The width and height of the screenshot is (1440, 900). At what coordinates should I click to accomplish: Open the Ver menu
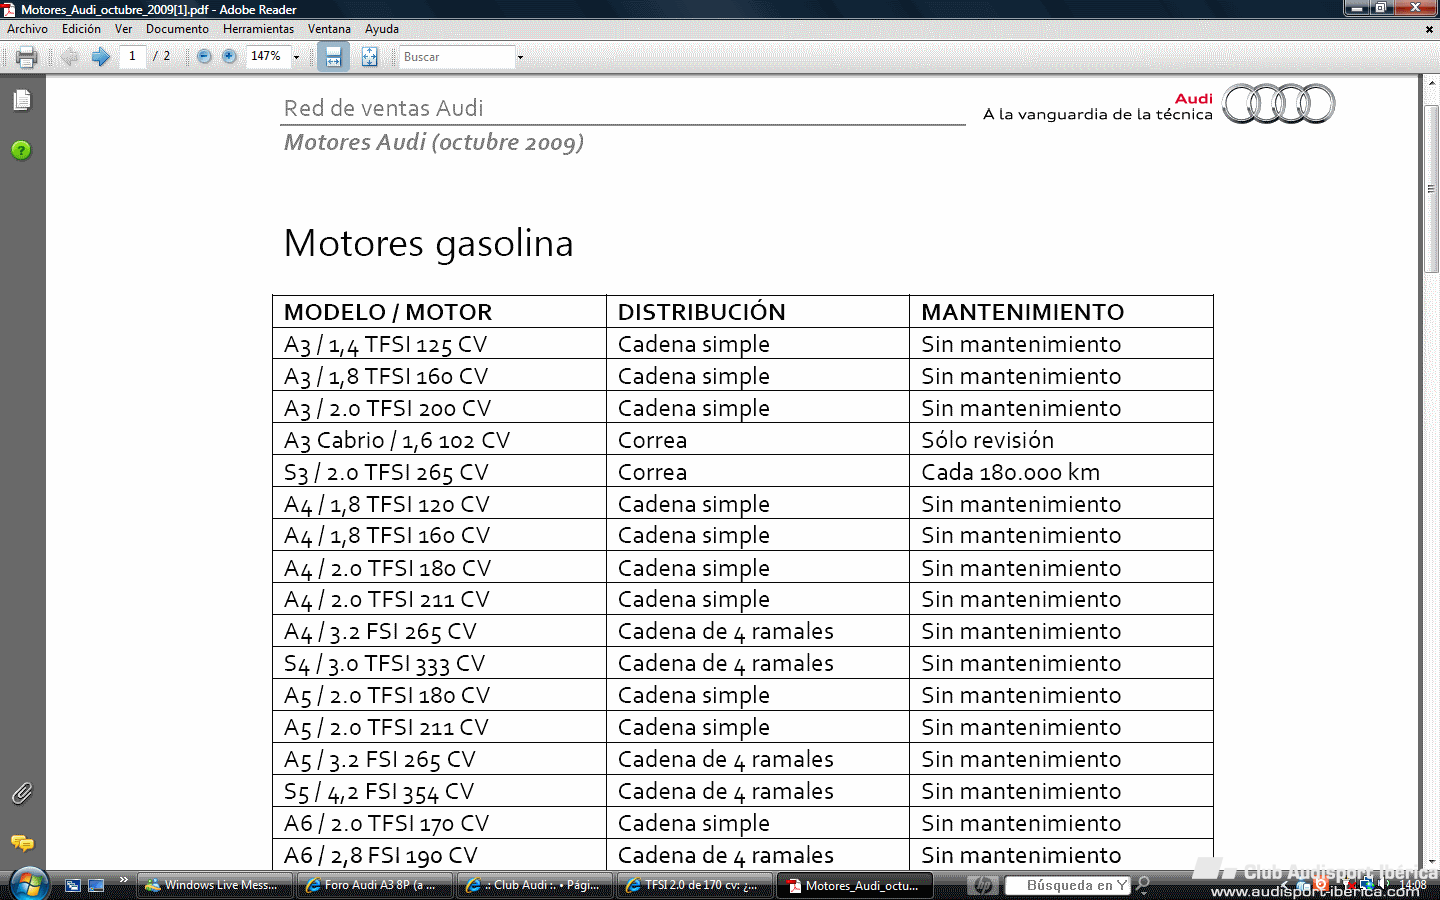[x=123, y=29]
